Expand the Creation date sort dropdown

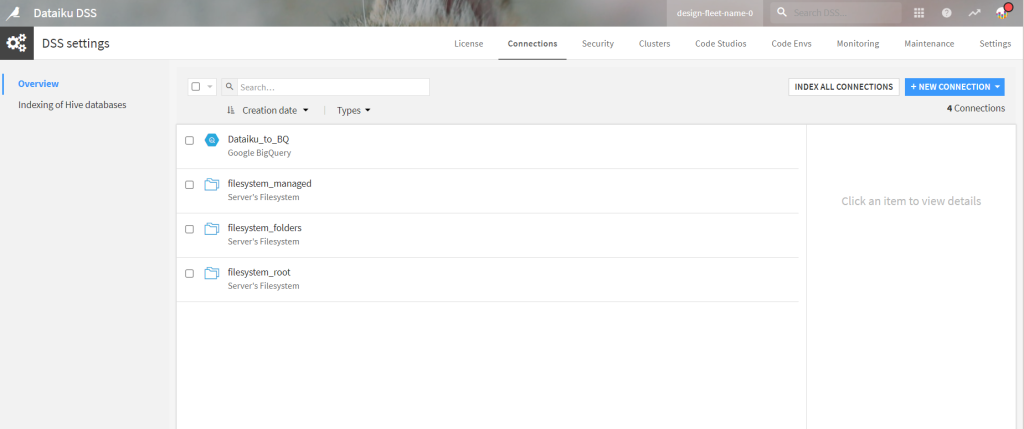(275, 110)
